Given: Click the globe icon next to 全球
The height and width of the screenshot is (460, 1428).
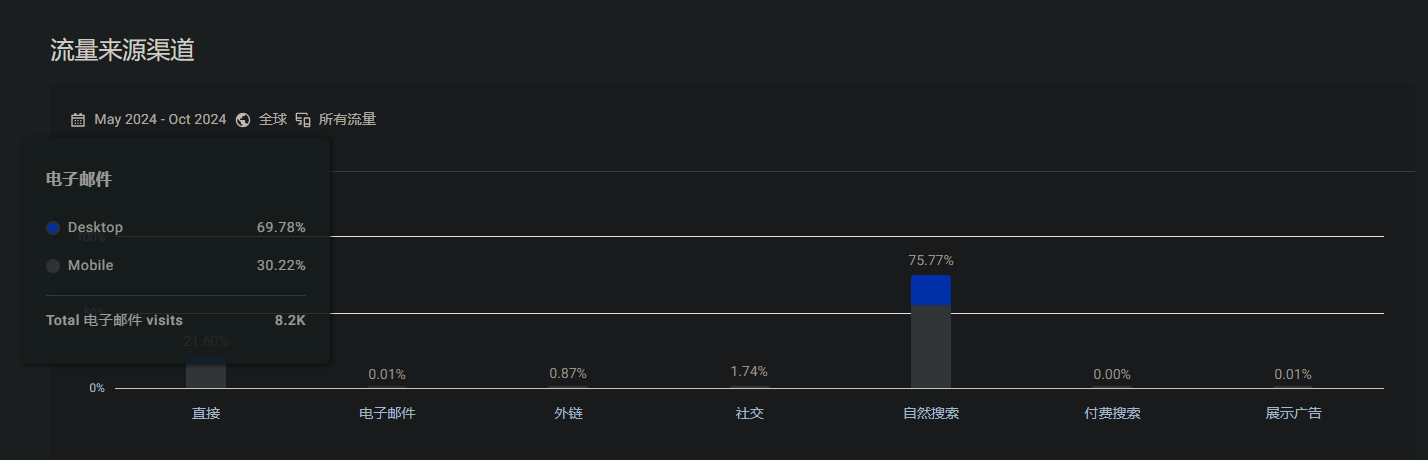Looking at the screenshot, I should [243, 120].
